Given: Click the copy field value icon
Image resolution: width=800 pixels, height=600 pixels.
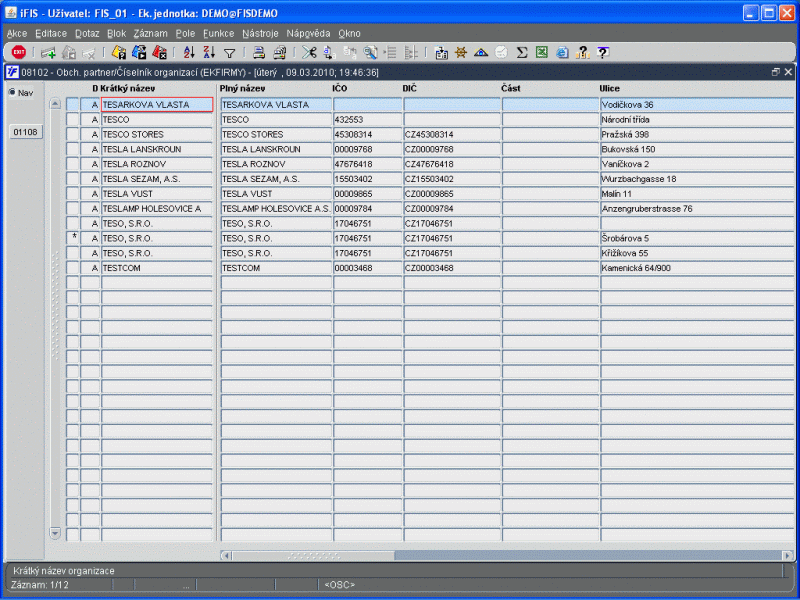Looking at the screenshot, I should click(x=329, y=53).
